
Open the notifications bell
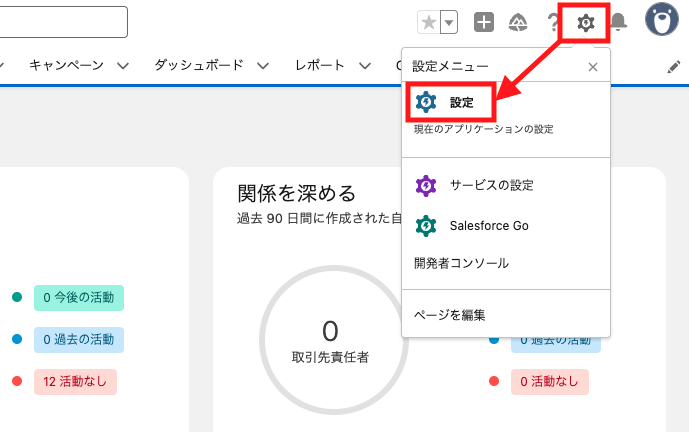pos(618,22)
